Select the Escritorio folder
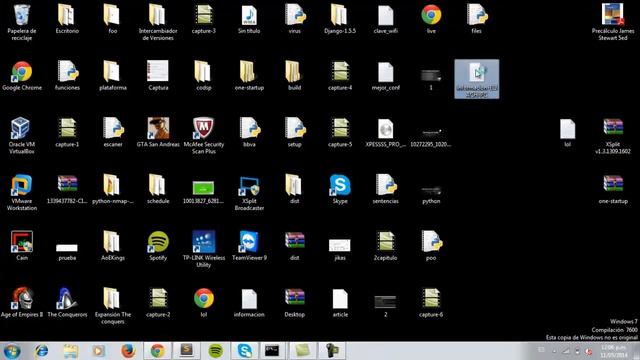The height and width of the screenshot is (360, 640). point(67,15)
